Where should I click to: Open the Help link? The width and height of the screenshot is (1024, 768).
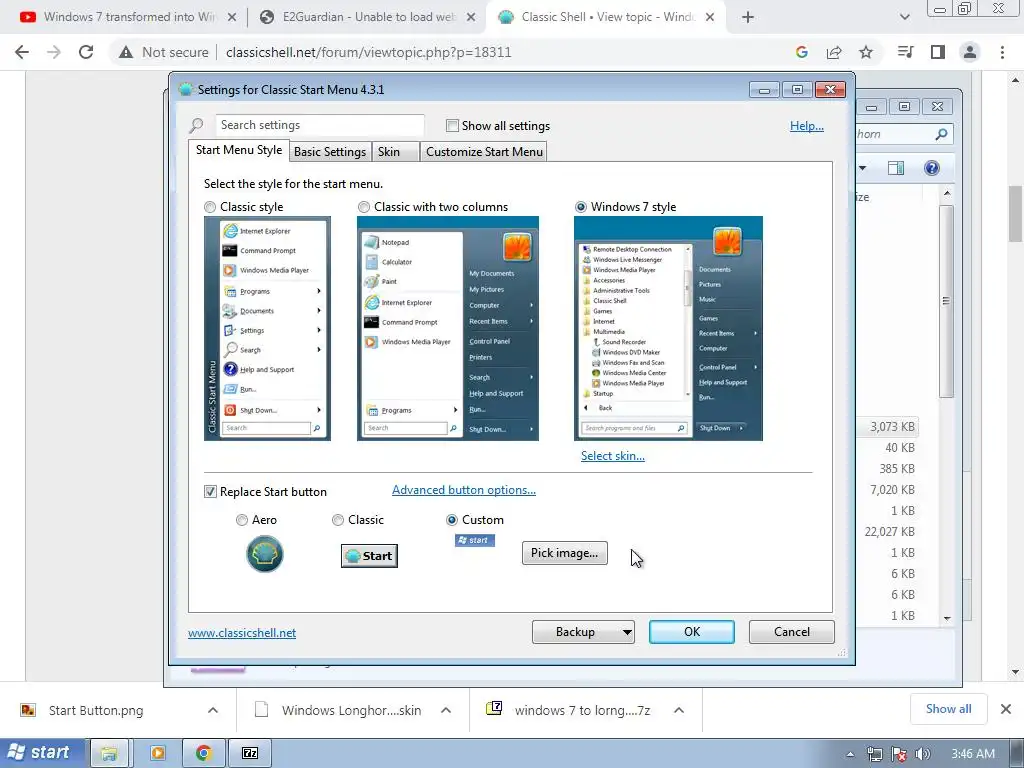tap(807, 126)
